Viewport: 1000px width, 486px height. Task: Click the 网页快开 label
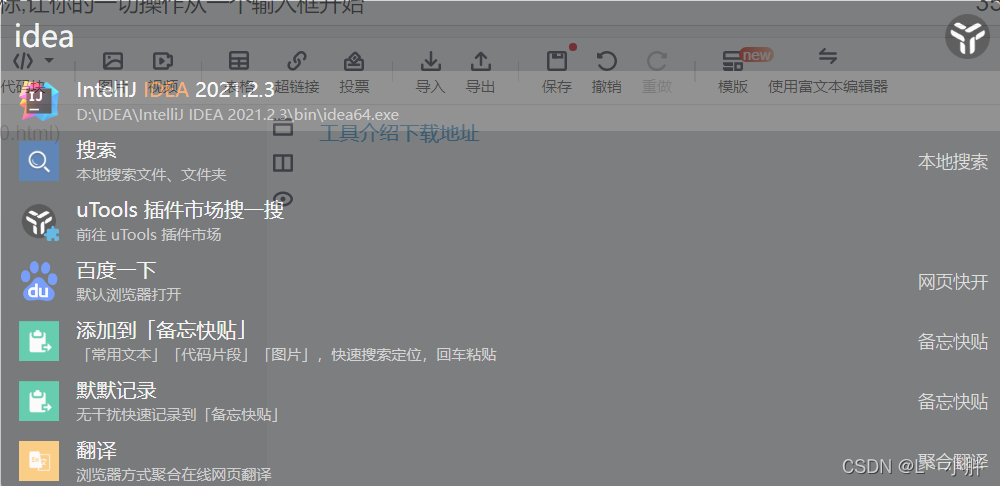(x=953, y=282)
